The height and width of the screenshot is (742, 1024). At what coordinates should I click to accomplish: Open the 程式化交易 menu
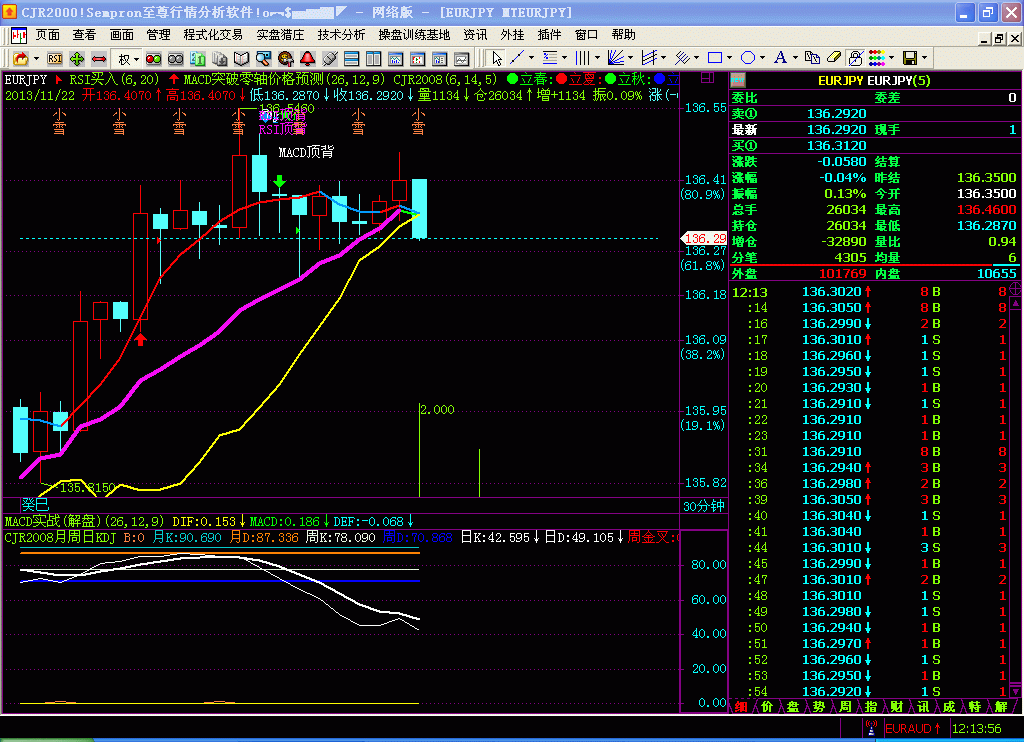[213, 34]
